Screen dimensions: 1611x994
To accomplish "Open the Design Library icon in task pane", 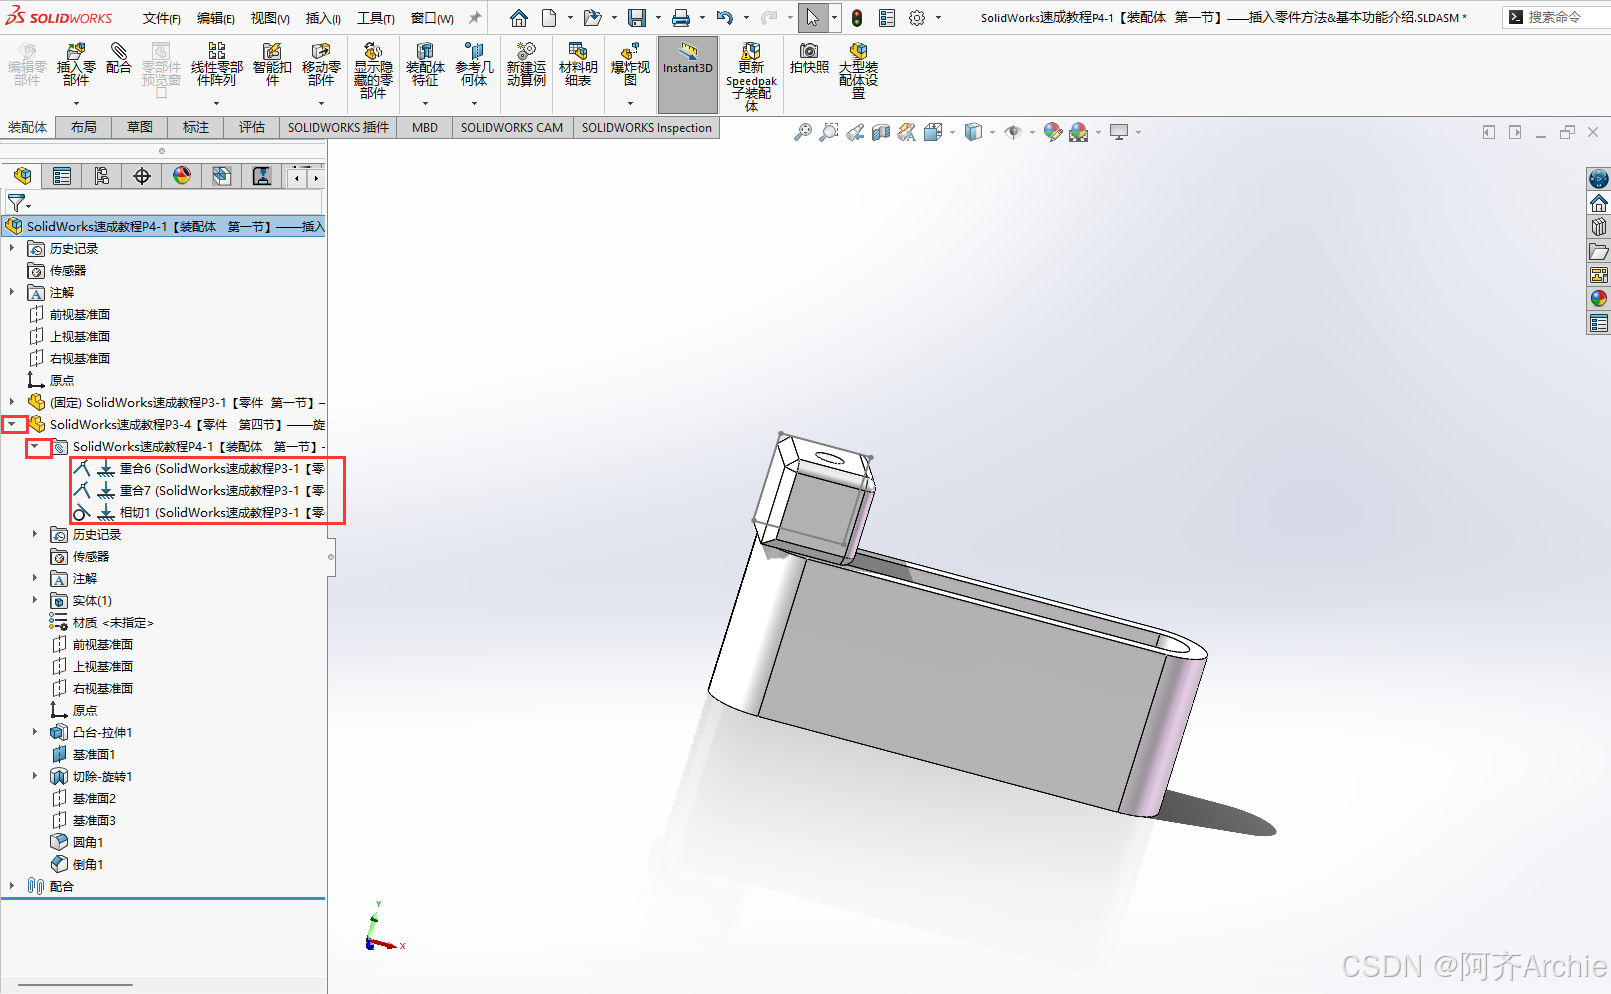I will (1599, 227).
